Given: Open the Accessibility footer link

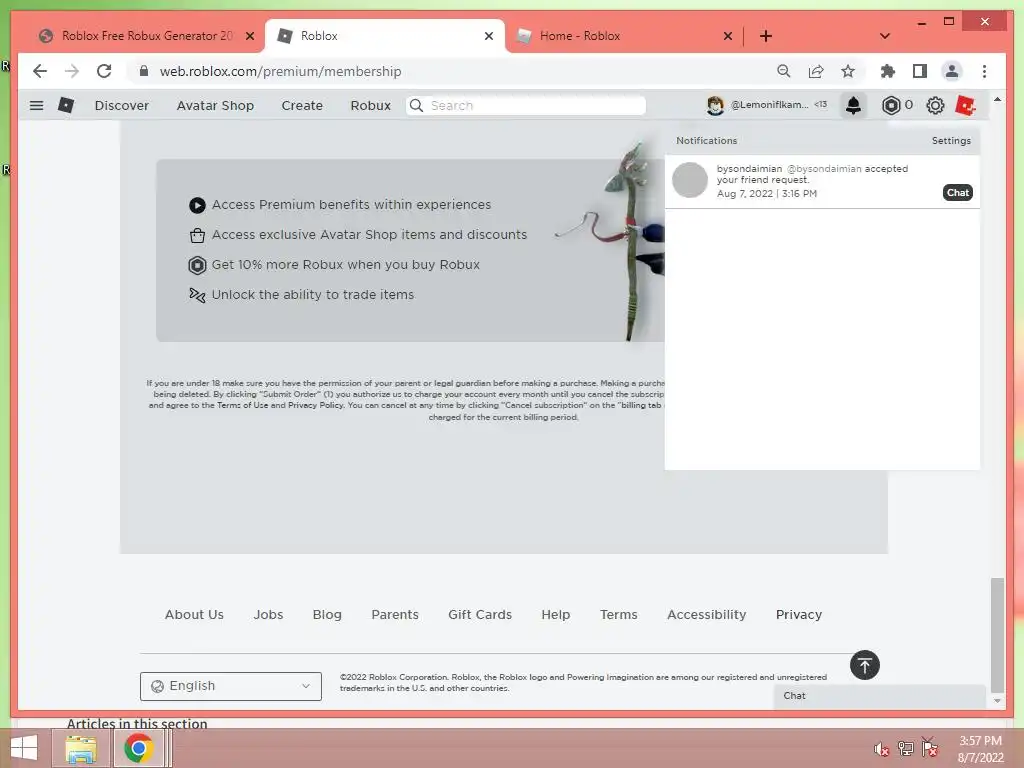Looking at the screenshot, I should point(706,615).
